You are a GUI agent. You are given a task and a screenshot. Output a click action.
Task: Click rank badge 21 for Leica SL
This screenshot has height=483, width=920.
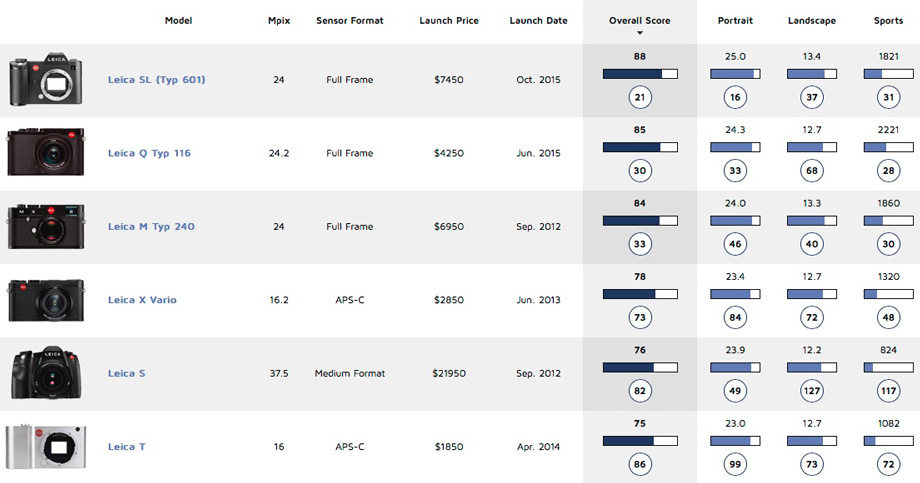640,97
